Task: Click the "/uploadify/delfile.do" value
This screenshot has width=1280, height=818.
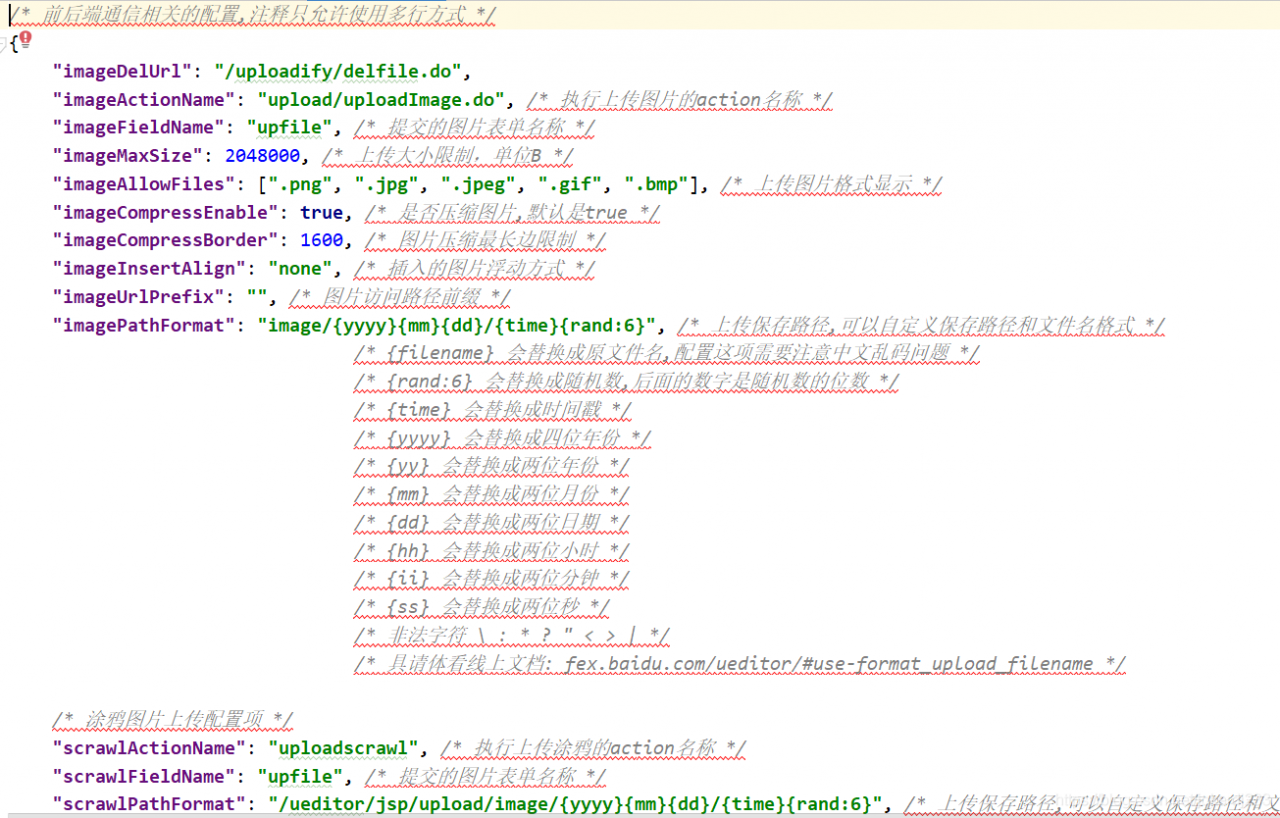Action: [336, 71]
